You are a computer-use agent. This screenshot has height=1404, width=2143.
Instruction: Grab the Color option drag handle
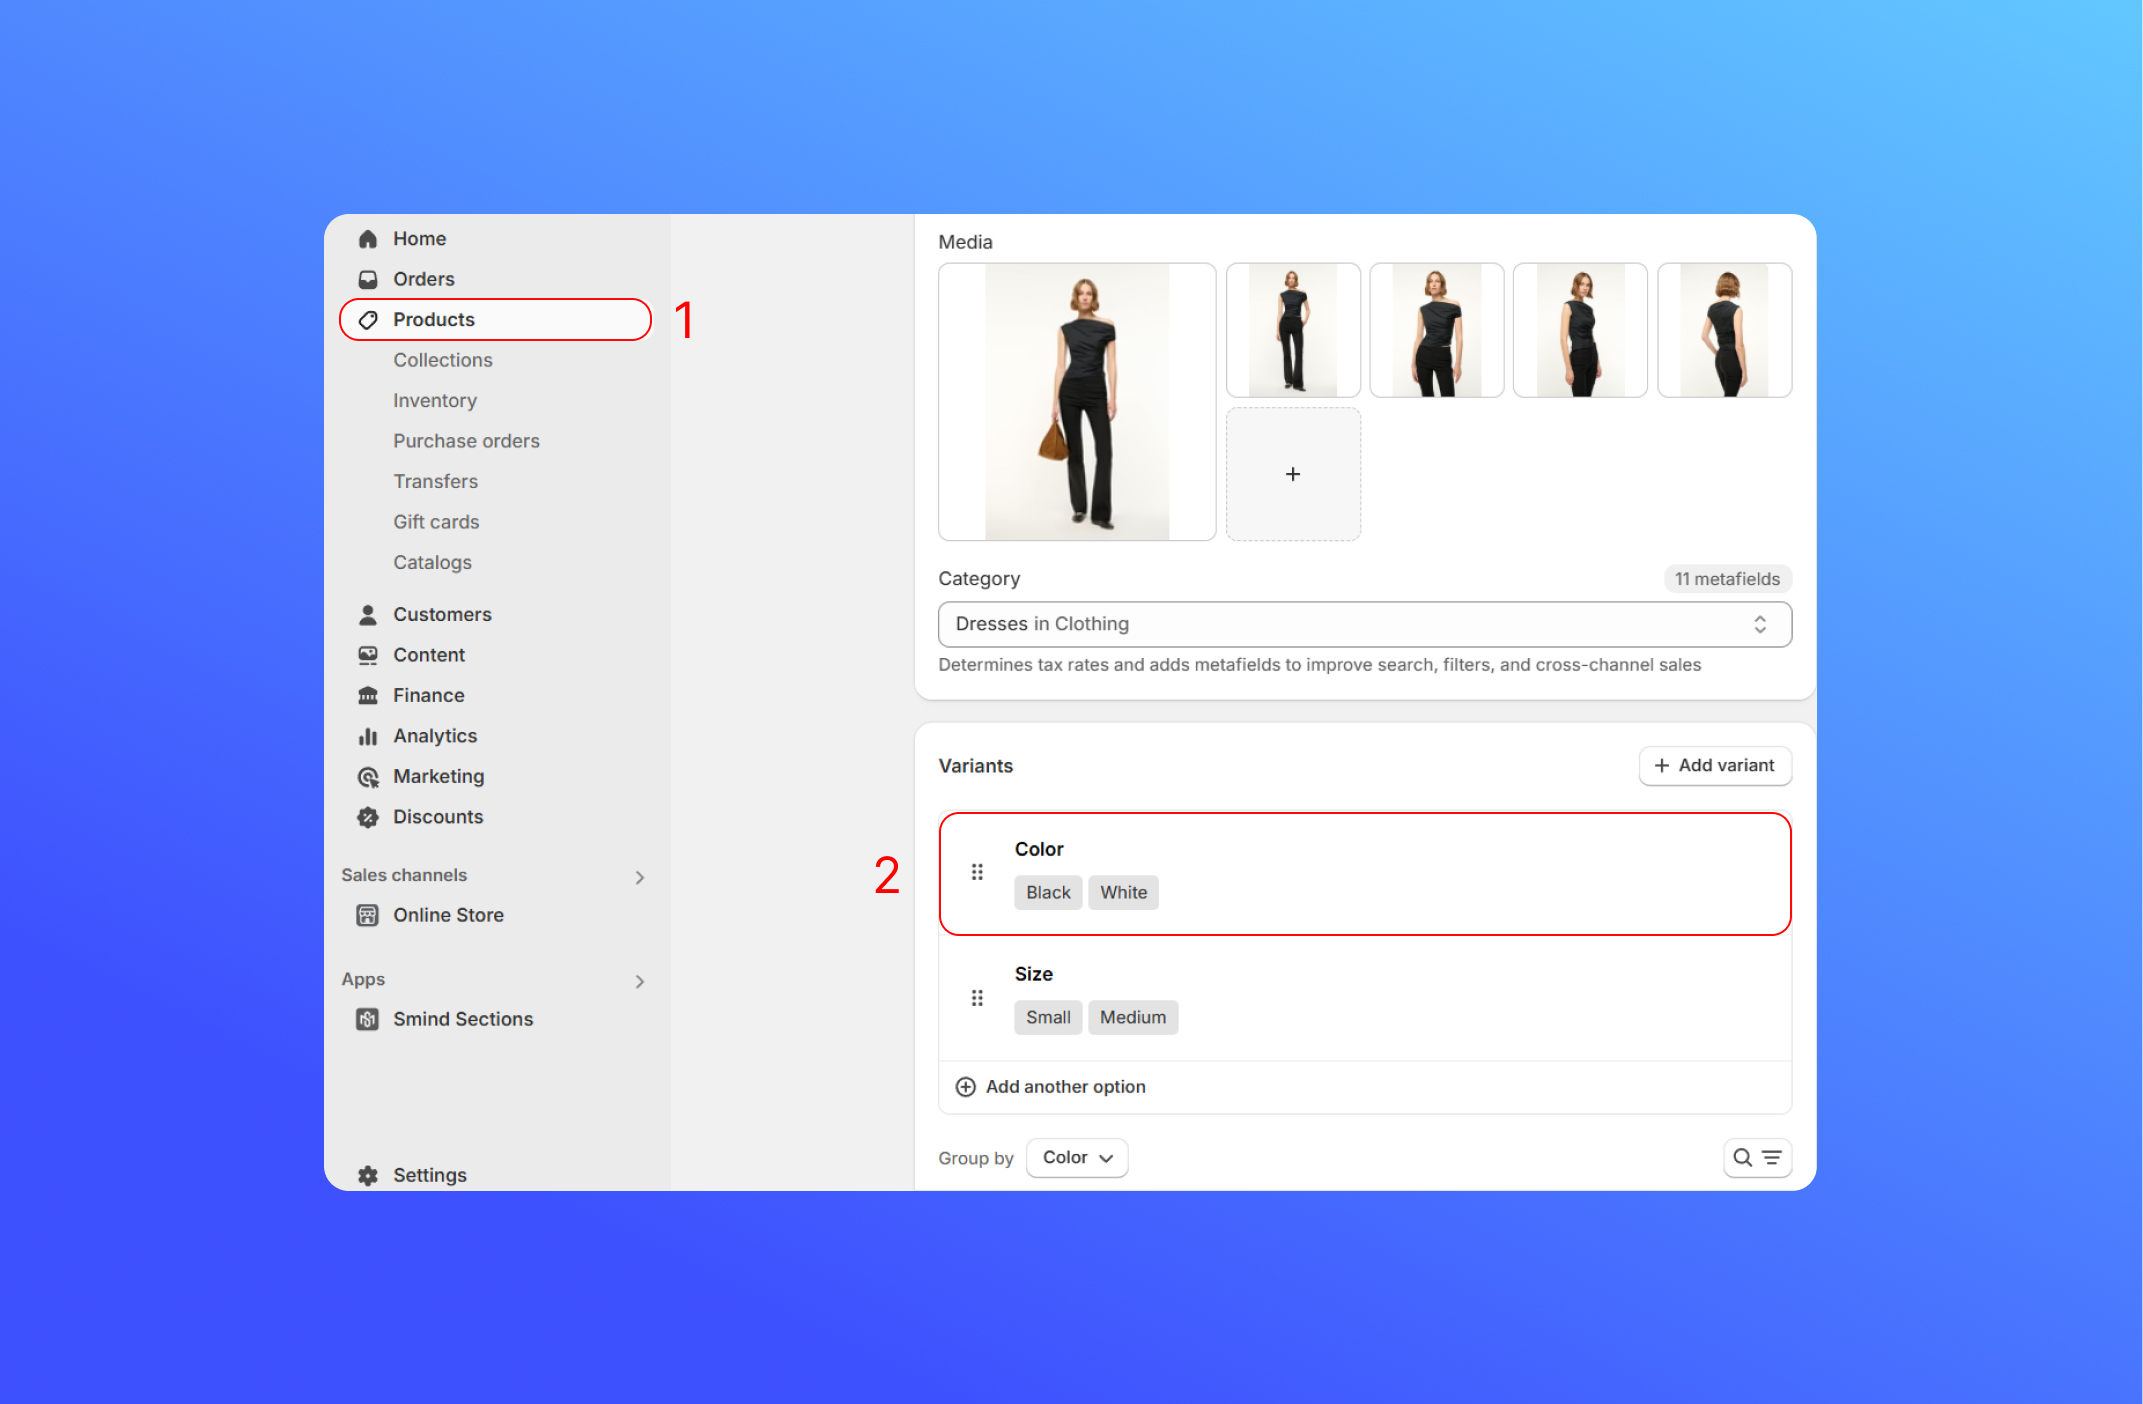[x=977, y=873]
